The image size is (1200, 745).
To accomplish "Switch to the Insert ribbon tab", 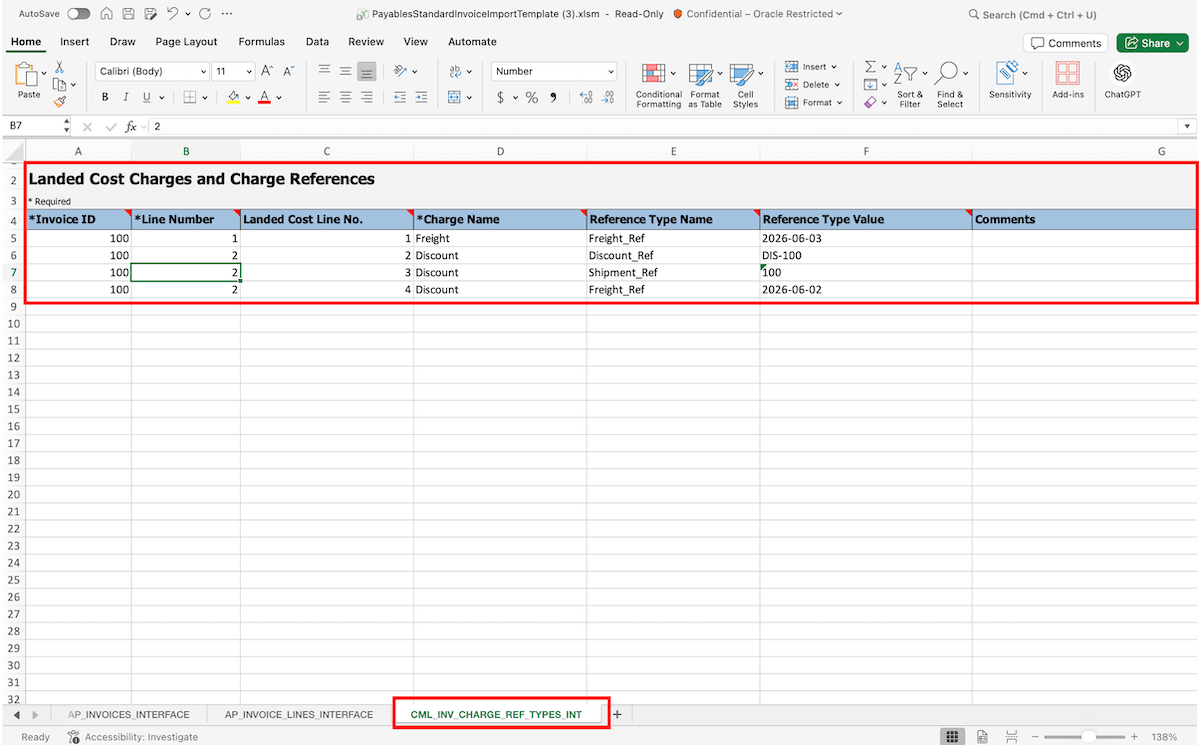I will [75, 42].
